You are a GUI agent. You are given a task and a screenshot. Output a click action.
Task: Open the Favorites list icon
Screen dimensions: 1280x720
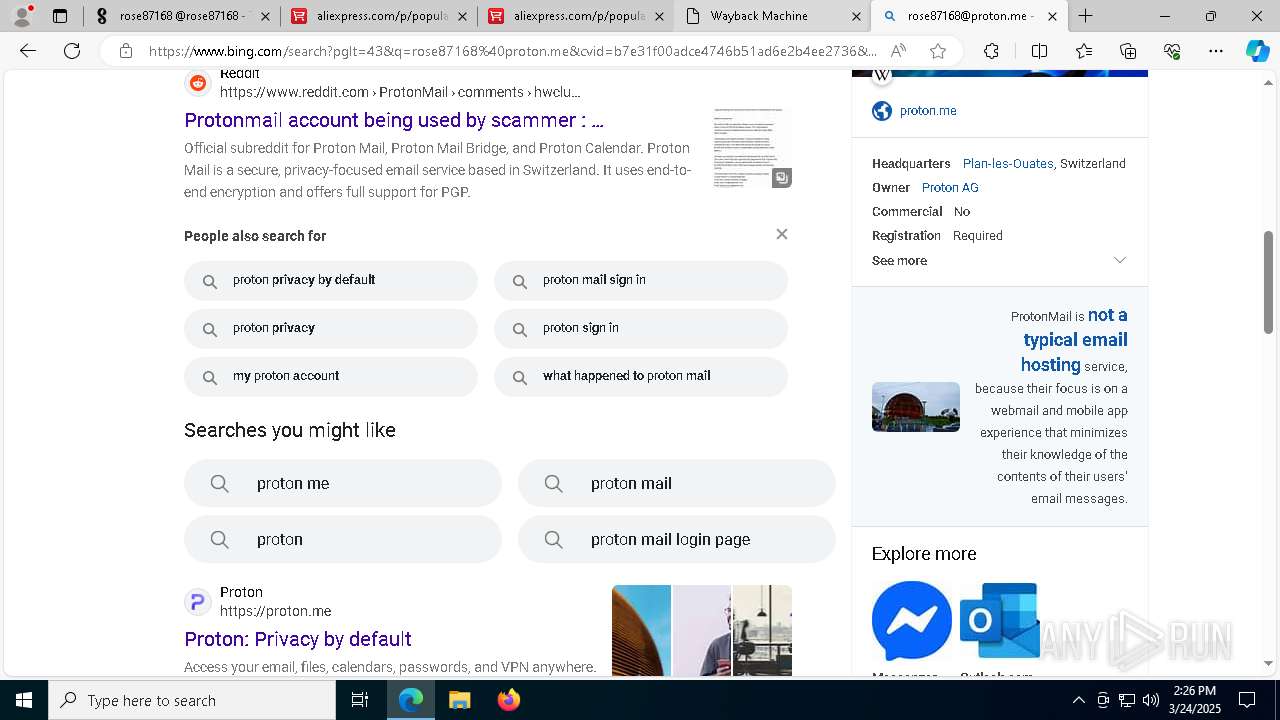[x=1084, y=51]
